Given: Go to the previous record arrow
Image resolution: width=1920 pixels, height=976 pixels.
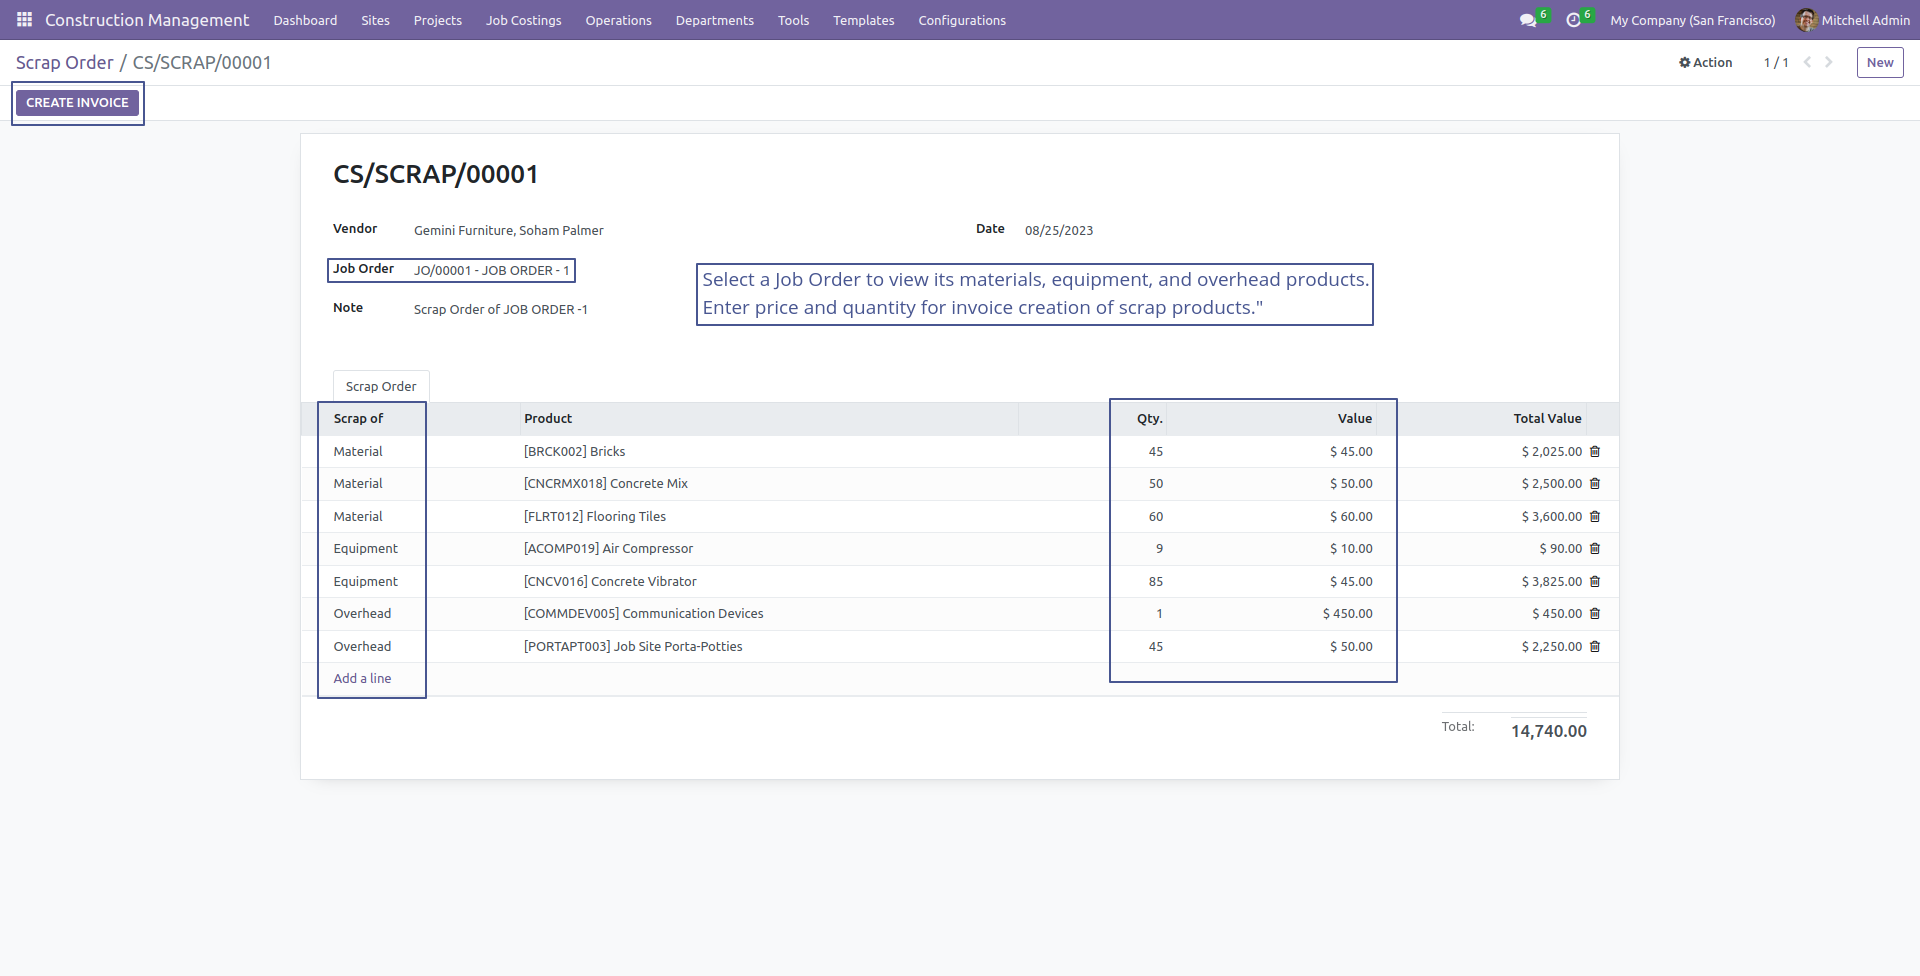Looking at the screenshot, I should tap(1807, 62).
